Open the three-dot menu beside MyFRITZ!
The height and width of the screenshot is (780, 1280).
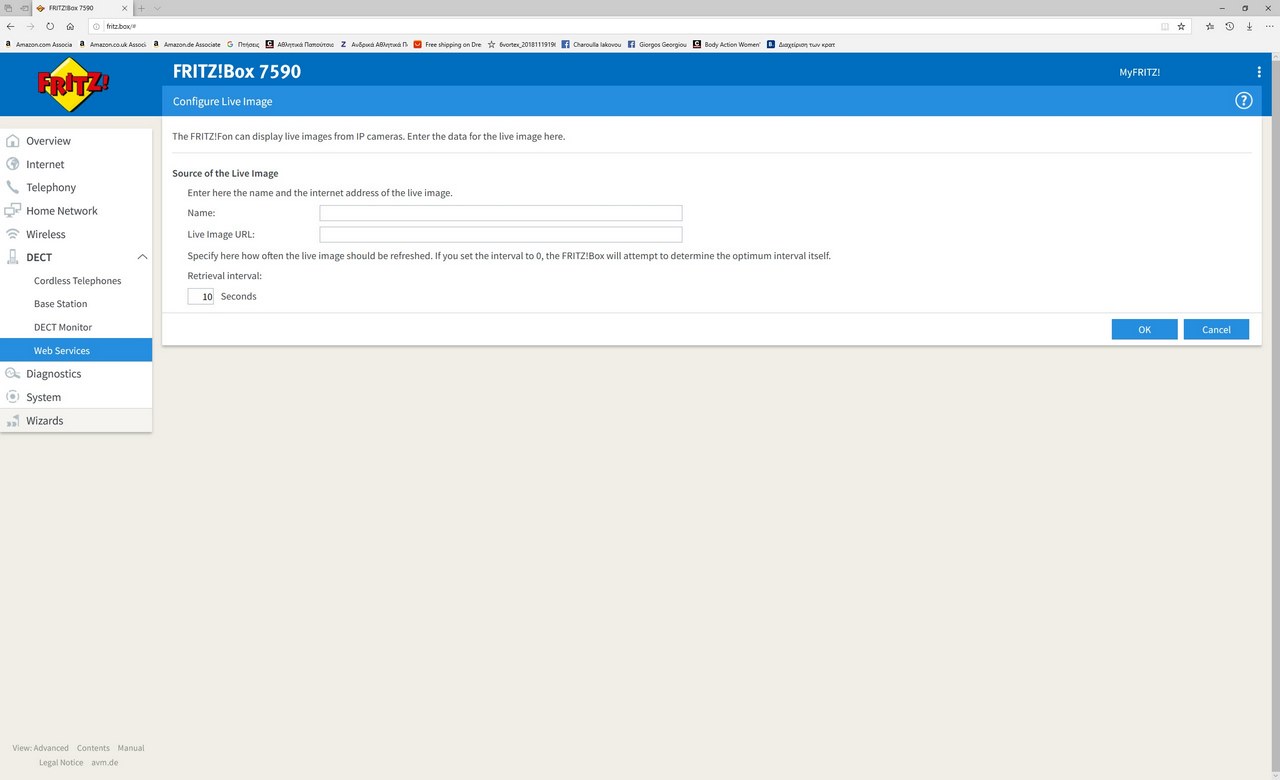coord(1259,72)
